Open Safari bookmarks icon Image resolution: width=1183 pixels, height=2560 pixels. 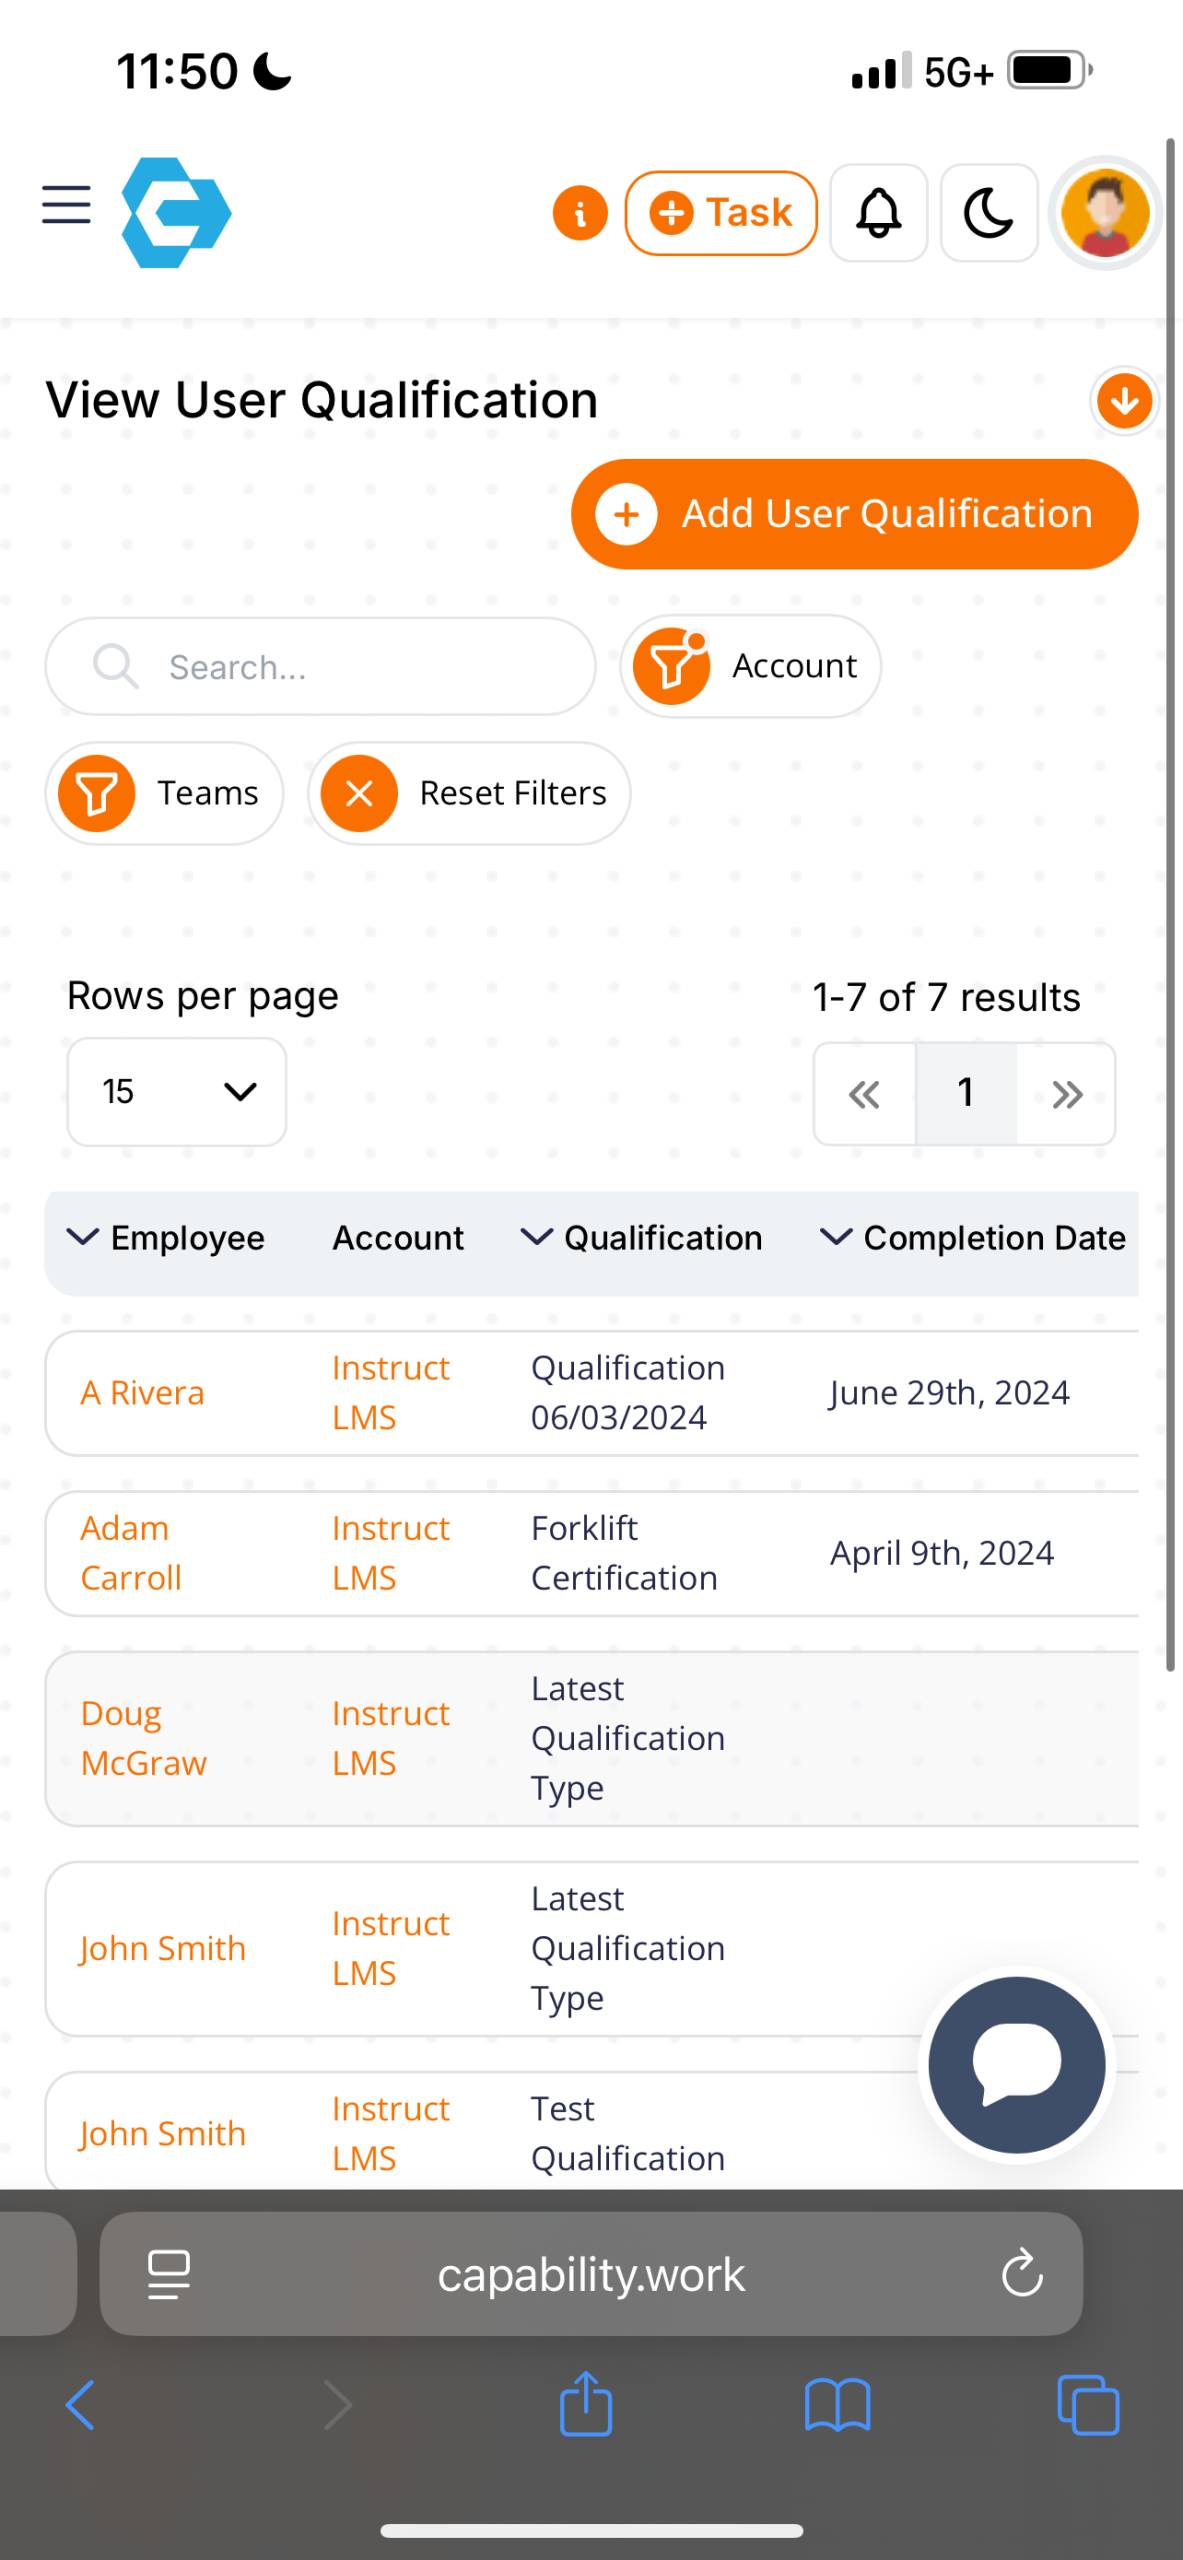(837, 2404)
